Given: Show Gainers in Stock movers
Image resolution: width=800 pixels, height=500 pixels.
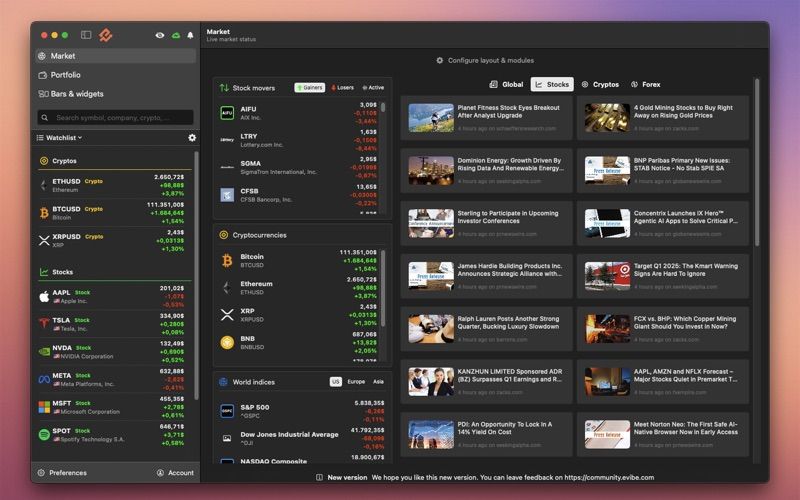Looking at the screenshot, I should (310, 88).
